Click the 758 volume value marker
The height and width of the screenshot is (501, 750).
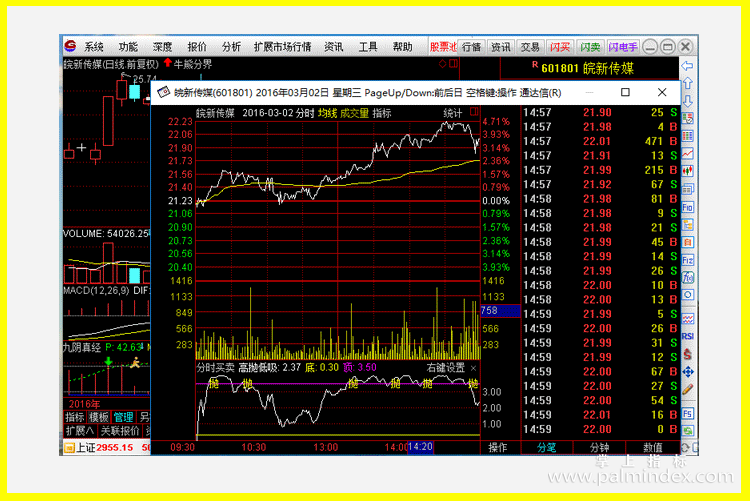(x=500, y=311)
